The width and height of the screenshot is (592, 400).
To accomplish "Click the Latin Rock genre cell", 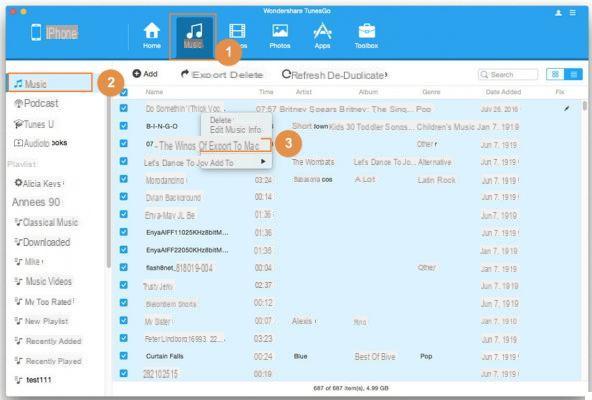I will tap(436, 180).
